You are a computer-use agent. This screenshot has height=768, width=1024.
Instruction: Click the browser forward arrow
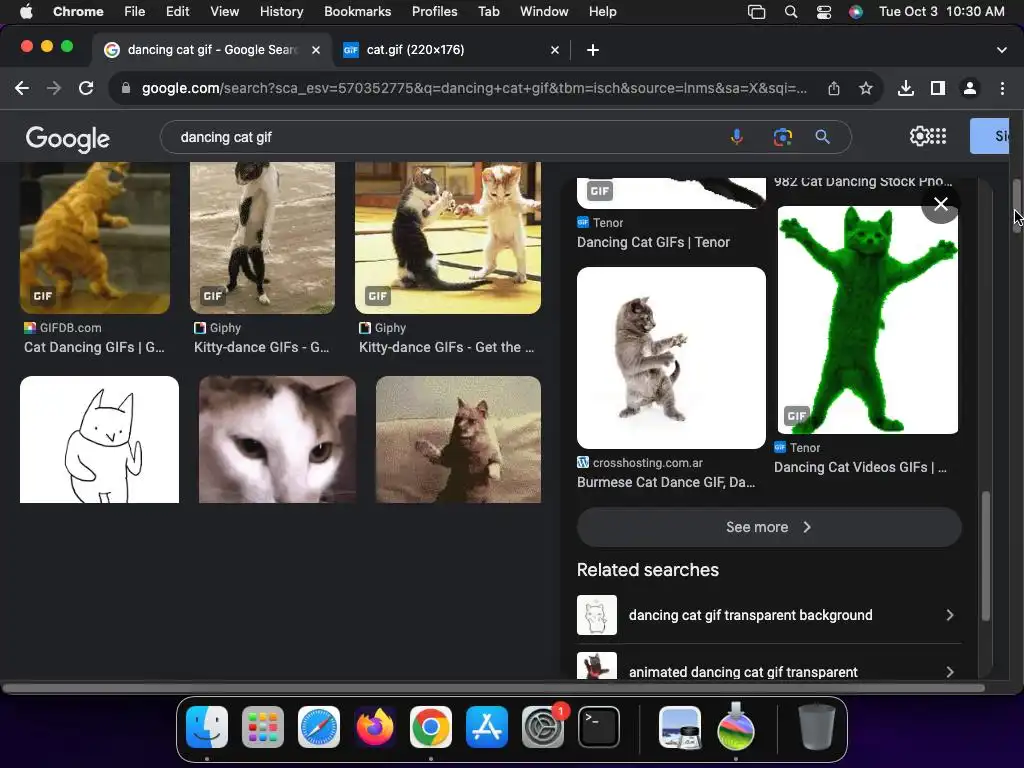coord(54,88)
